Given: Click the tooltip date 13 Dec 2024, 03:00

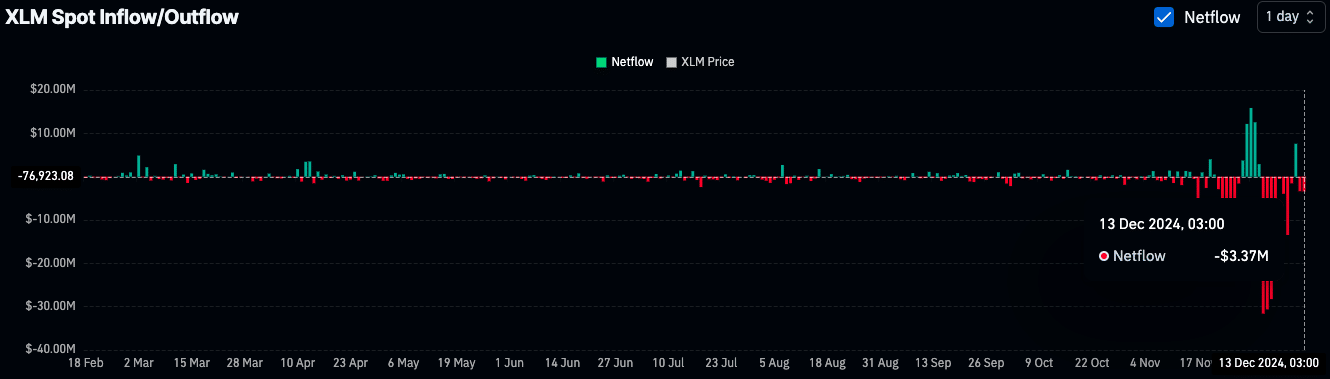Looking at the screenshot, I should [x=1162, y=224].
